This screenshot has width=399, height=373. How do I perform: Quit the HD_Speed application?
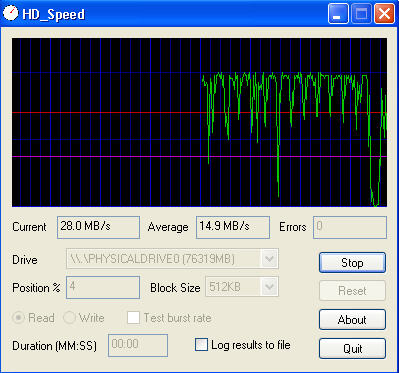[352, 349]
